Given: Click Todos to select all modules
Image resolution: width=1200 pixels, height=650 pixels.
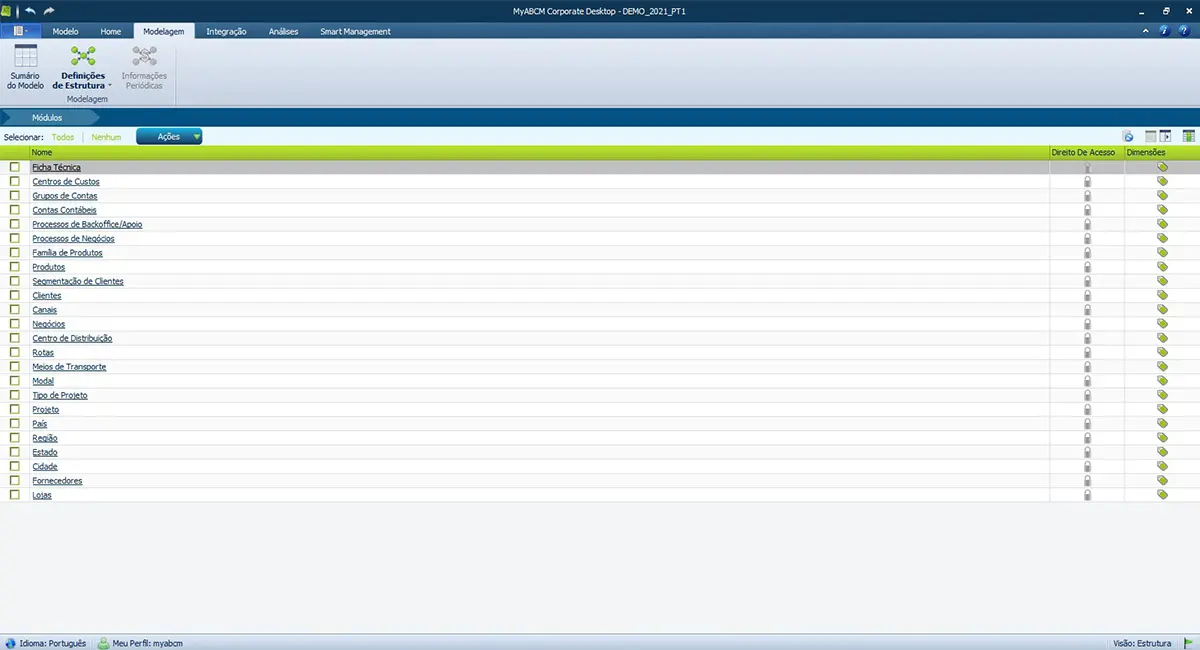Looking at the screenshot, I should click(63, 137).
